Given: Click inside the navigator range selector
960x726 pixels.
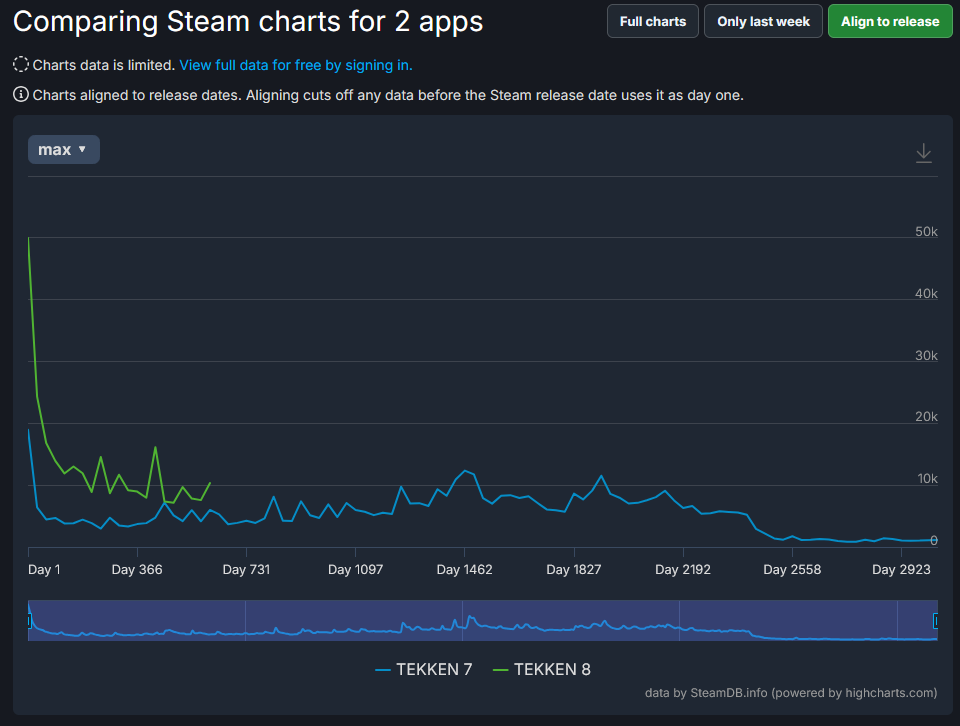Looking at the screenshot, I should pos(480,620).
